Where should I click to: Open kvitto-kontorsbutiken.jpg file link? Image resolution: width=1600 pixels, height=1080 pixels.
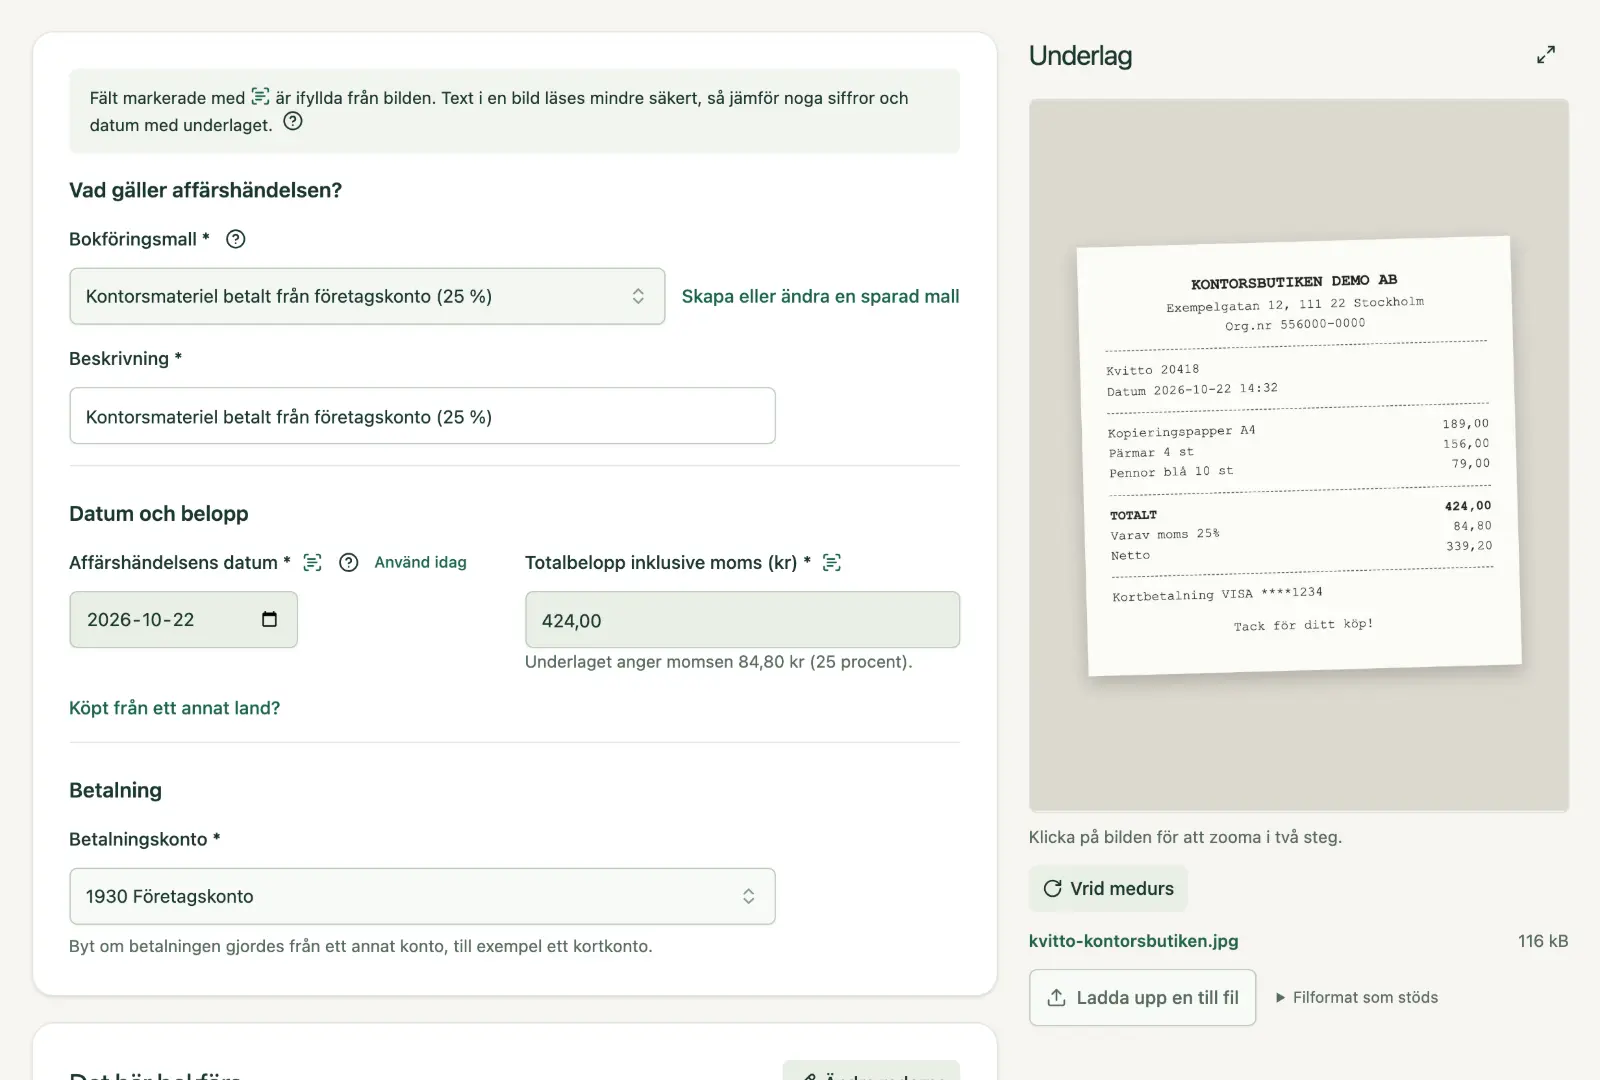click(1134, 941)
